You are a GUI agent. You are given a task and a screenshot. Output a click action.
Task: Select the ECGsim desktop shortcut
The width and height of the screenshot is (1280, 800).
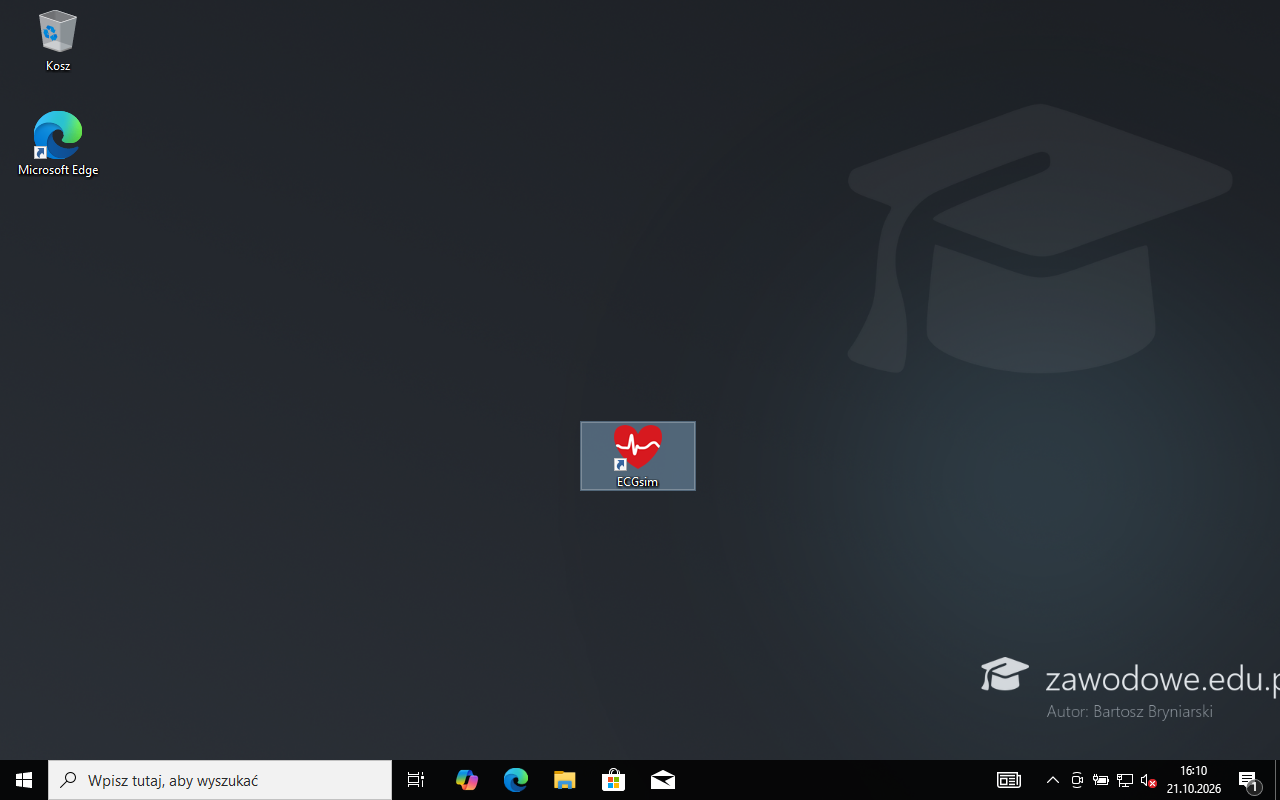pos(638,456)
